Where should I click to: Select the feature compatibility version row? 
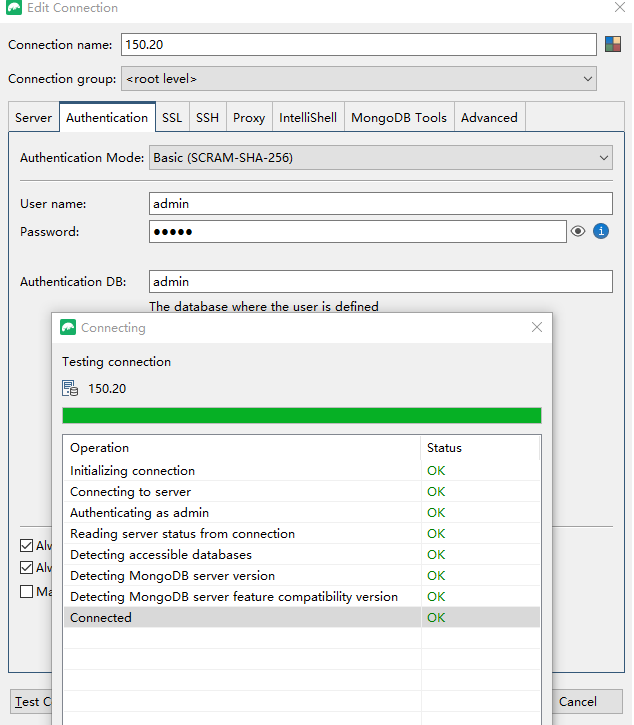(x=302, y=596)
